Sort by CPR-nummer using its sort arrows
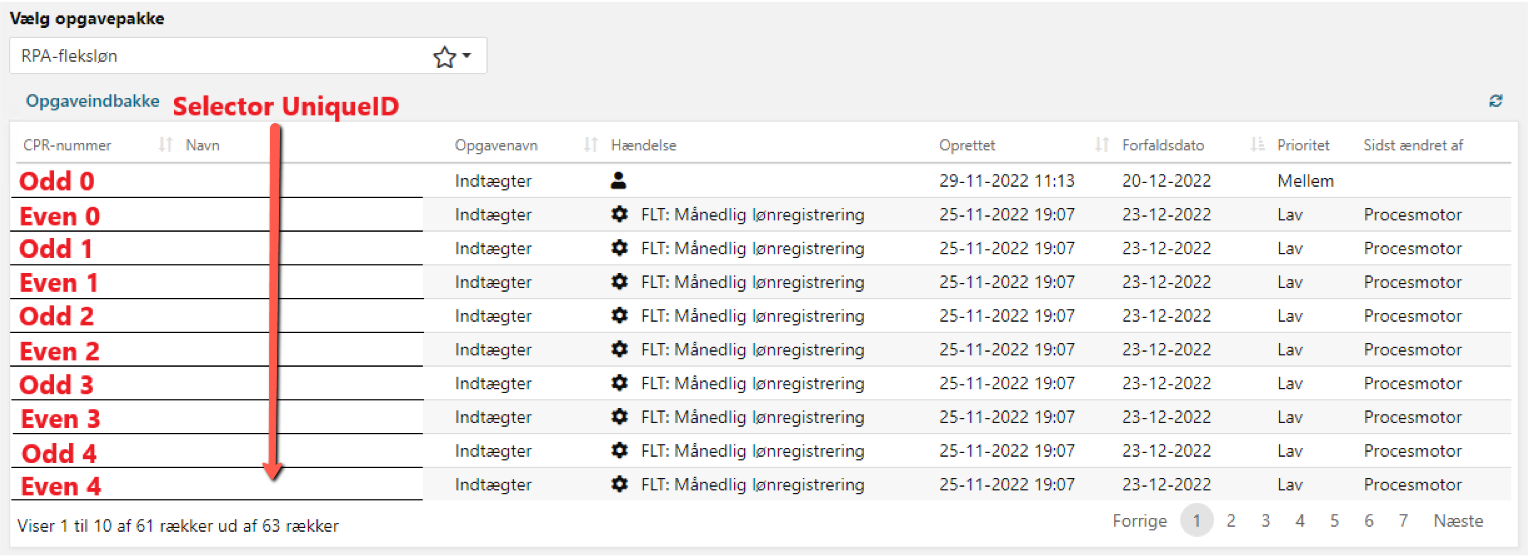 [x=166, y=145]
